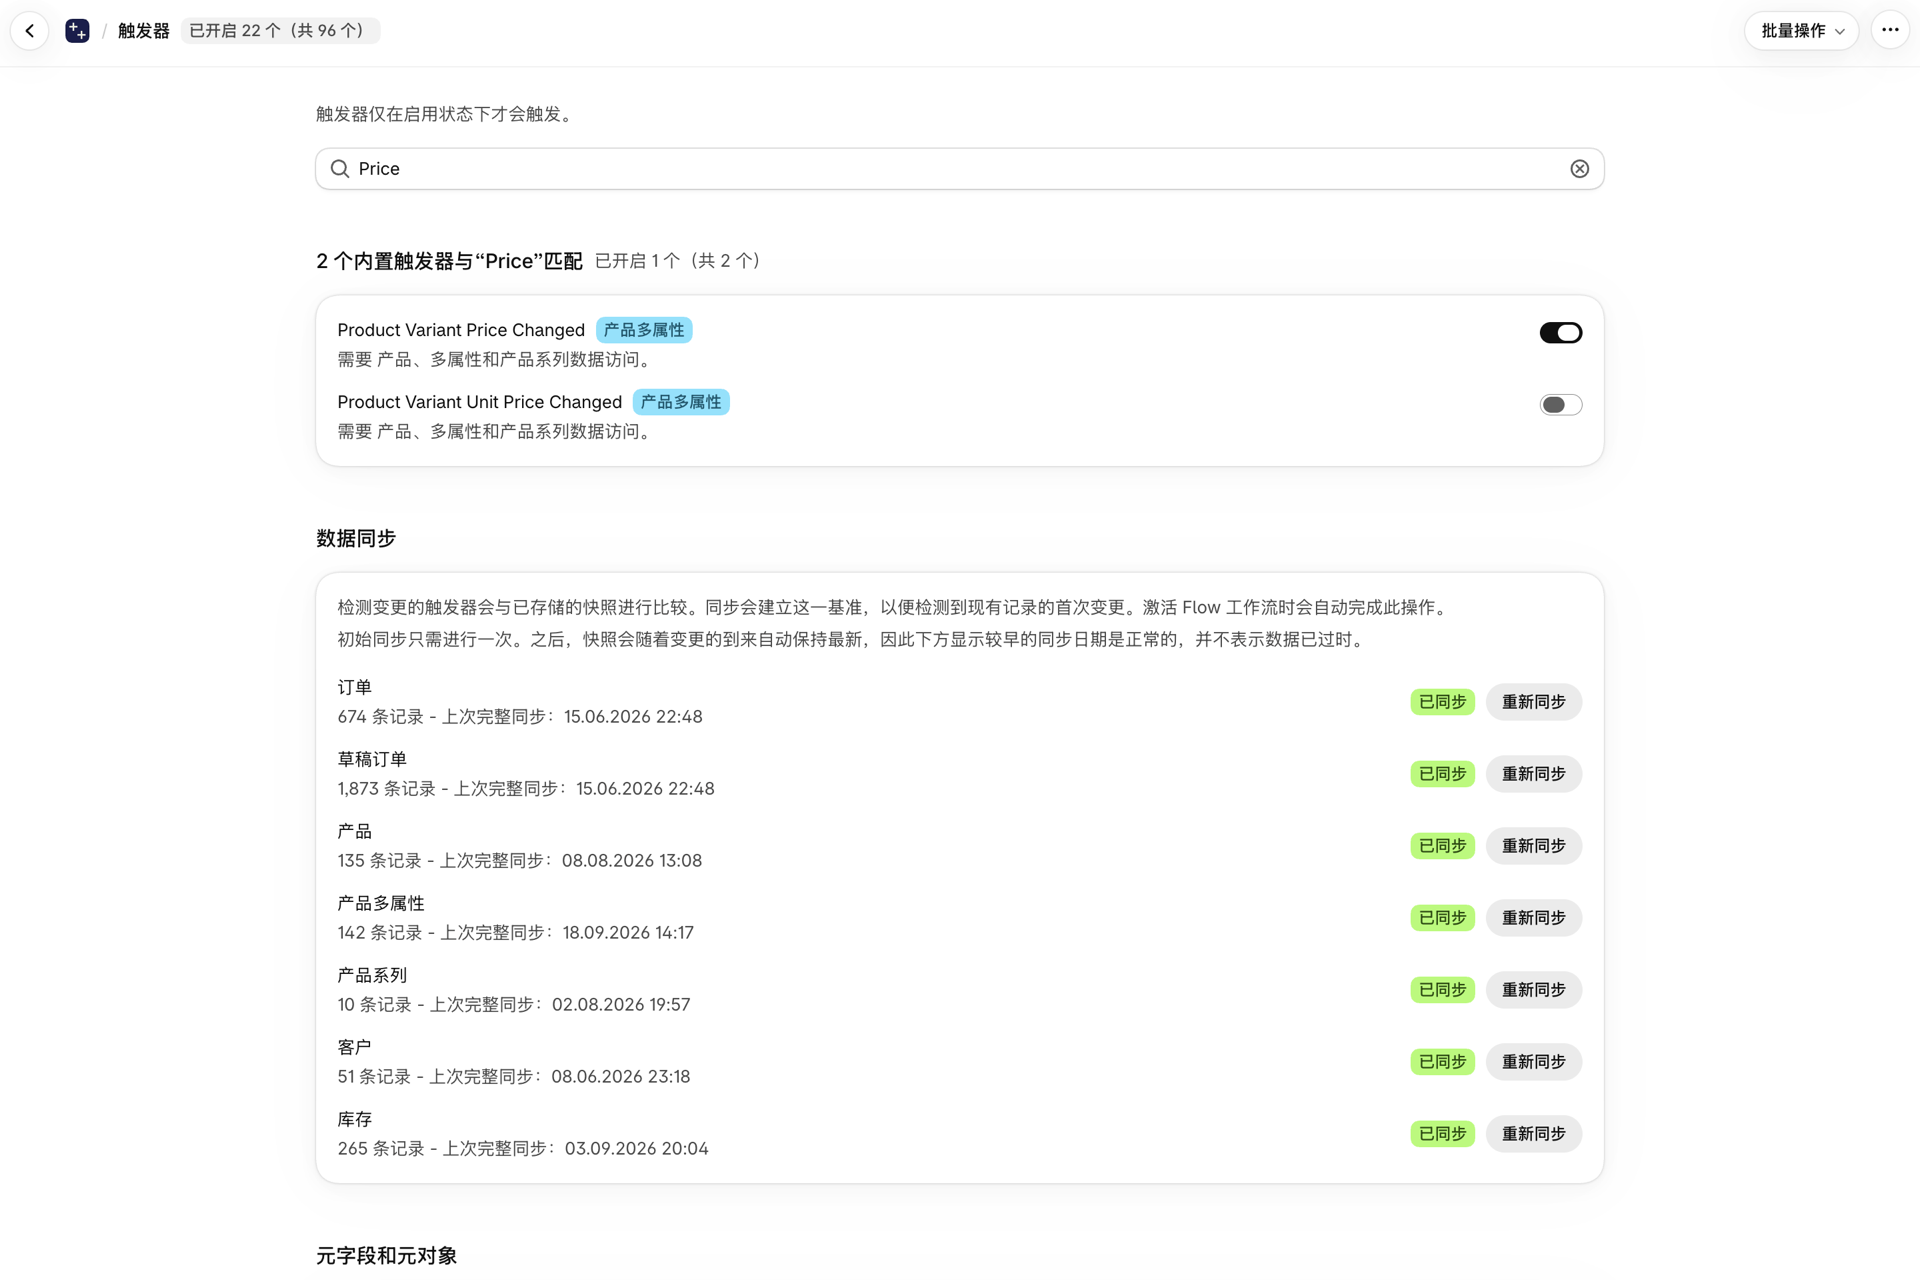Resync the 订单 data
The height and width of the screenshot is (1280, 1920).
point(1533,702)
